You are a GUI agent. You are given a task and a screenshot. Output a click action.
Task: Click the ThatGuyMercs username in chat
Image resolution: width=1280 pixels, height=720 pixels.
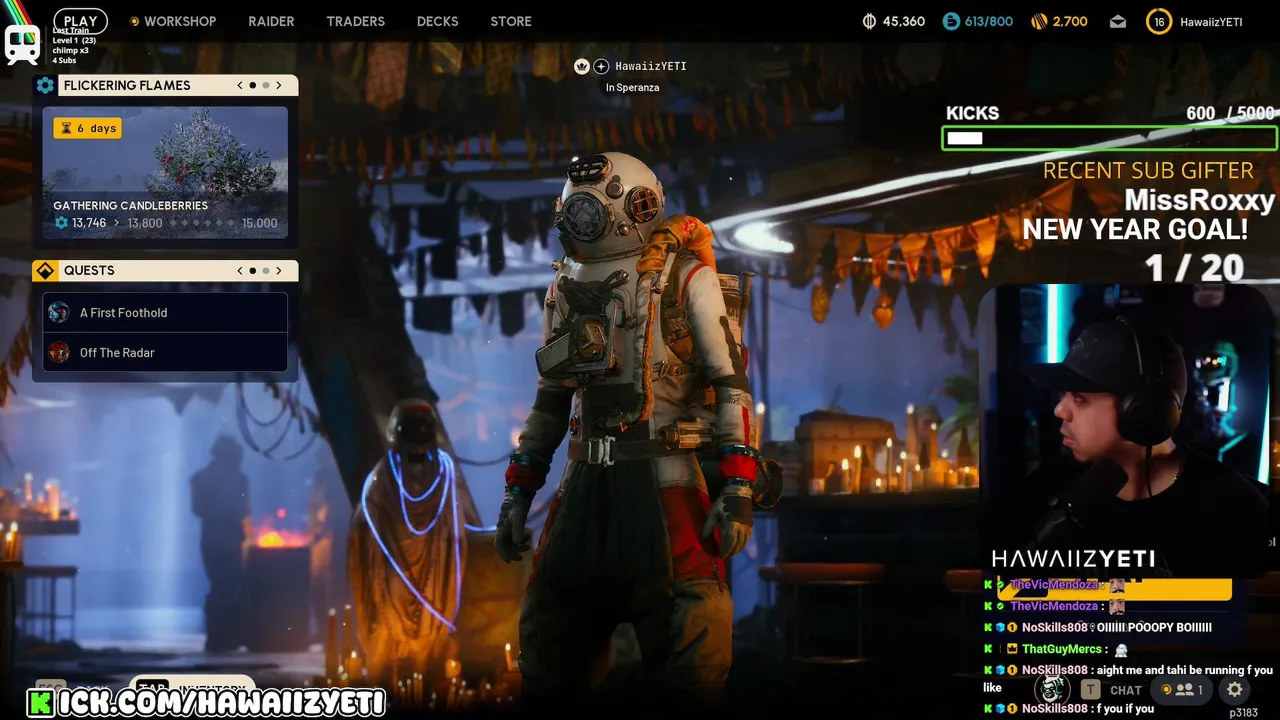(x=1062, y=649)
